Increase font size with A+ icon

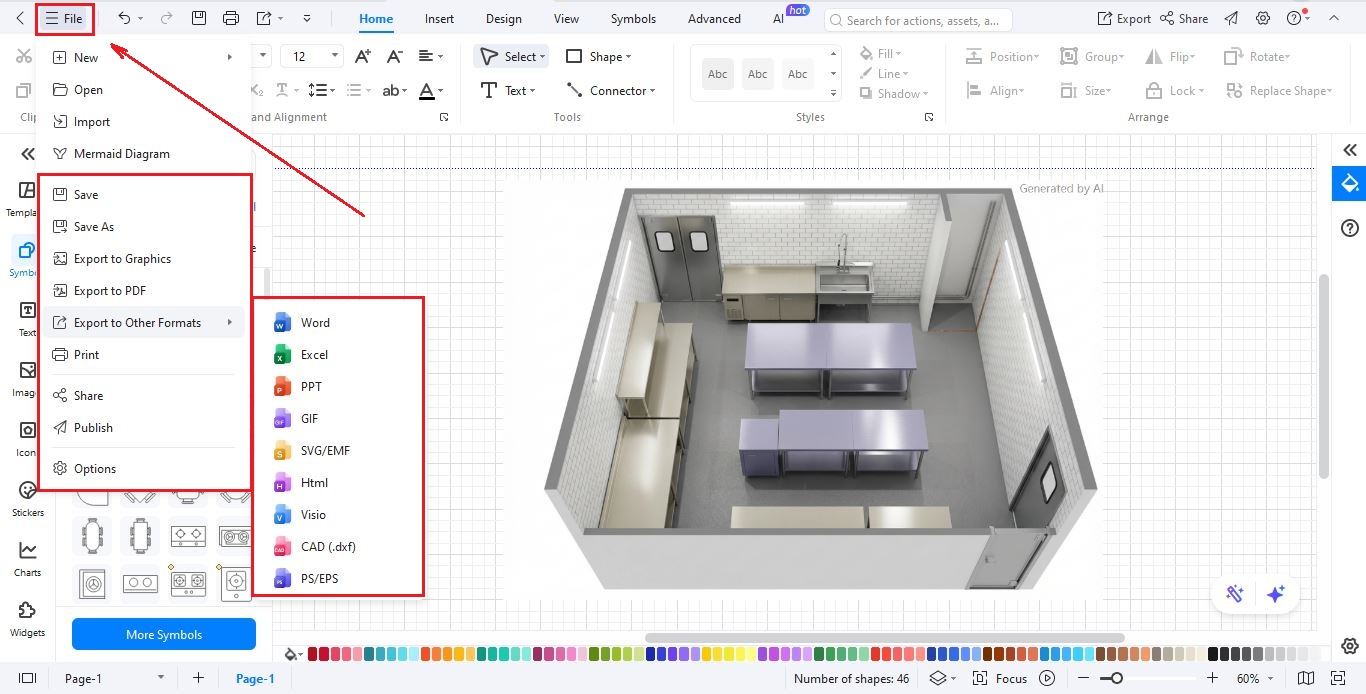click(363, 57)
